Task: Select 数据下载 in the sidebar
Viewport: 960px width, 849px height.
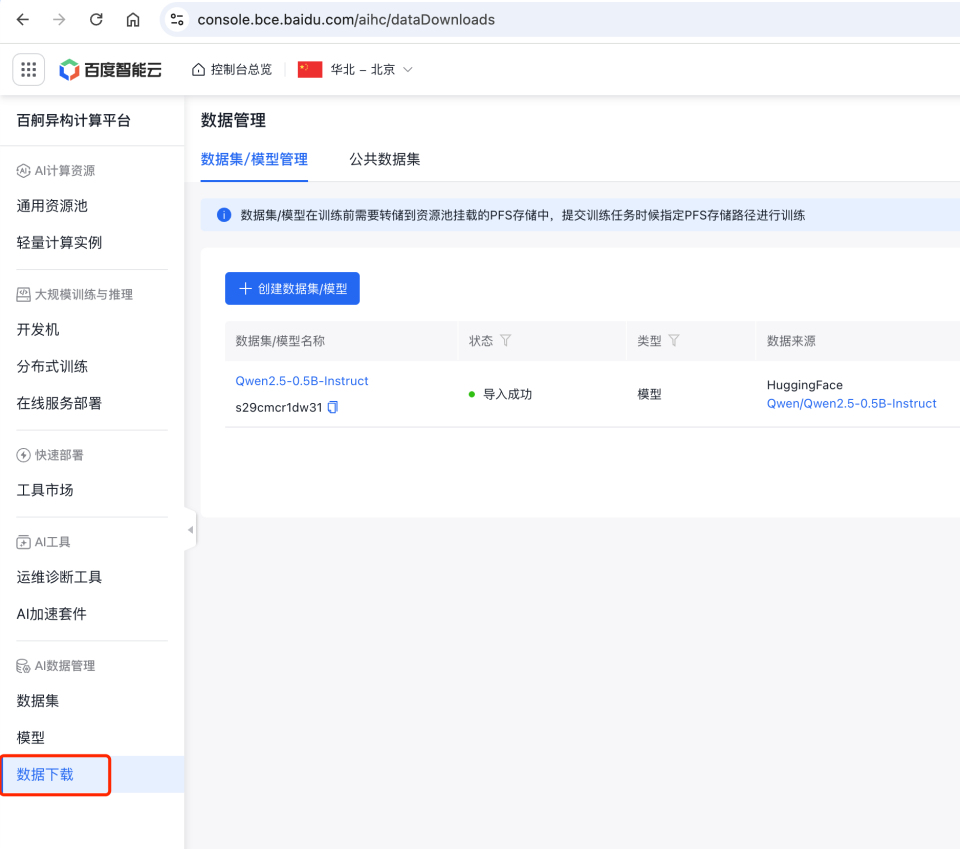Action: click(x=92, y=774)
